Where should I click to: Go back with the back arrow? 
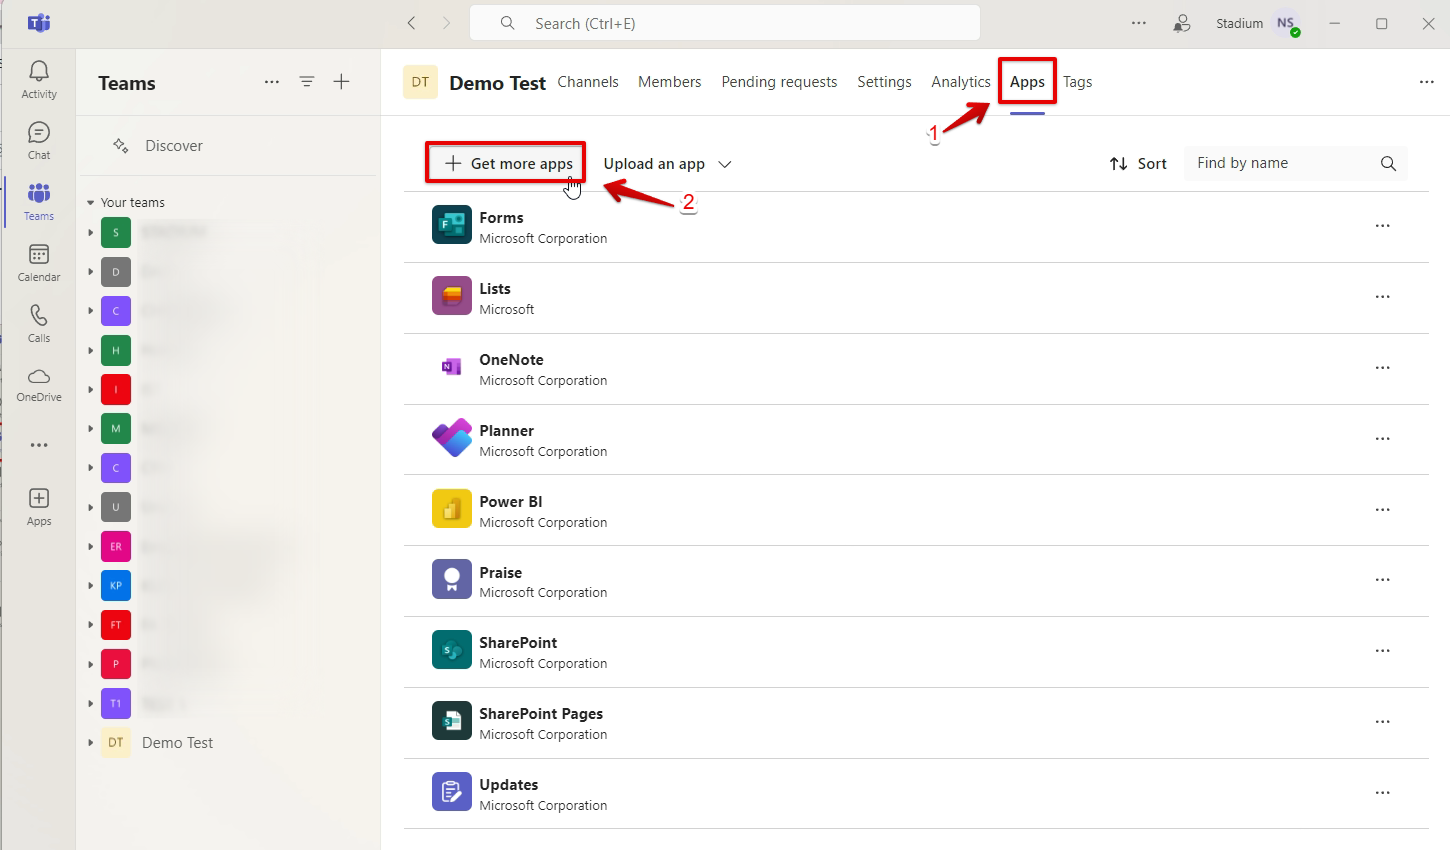411,23
